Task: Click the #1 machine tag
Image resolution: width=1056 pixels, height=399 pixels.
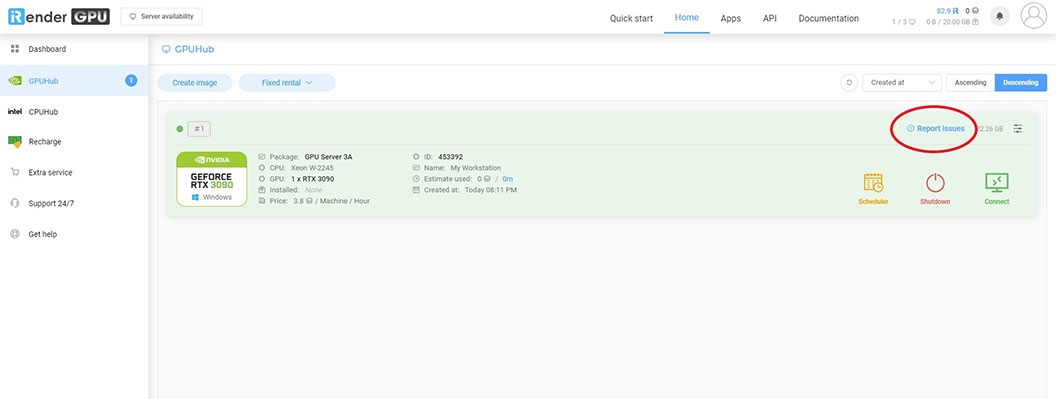Action: 199,129
